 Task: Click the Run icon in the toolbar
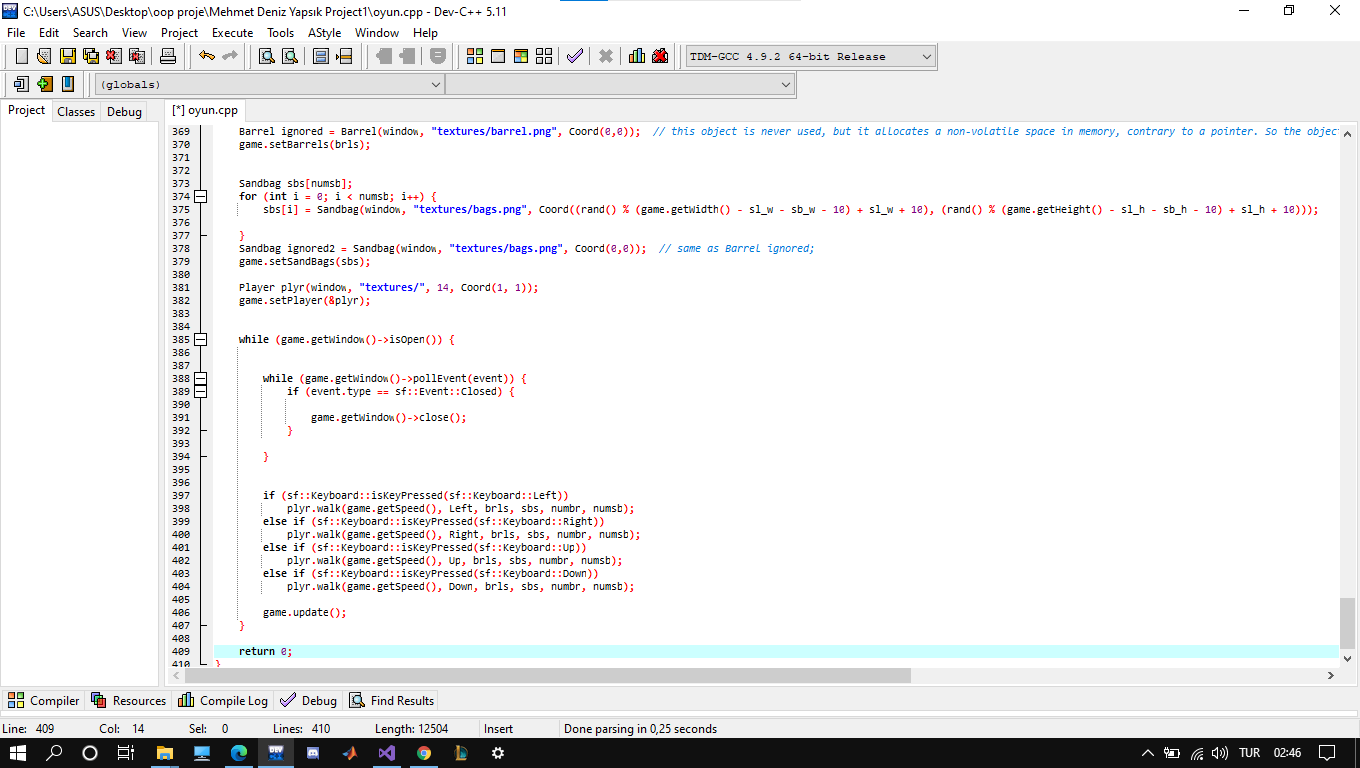tap(497, 56)
